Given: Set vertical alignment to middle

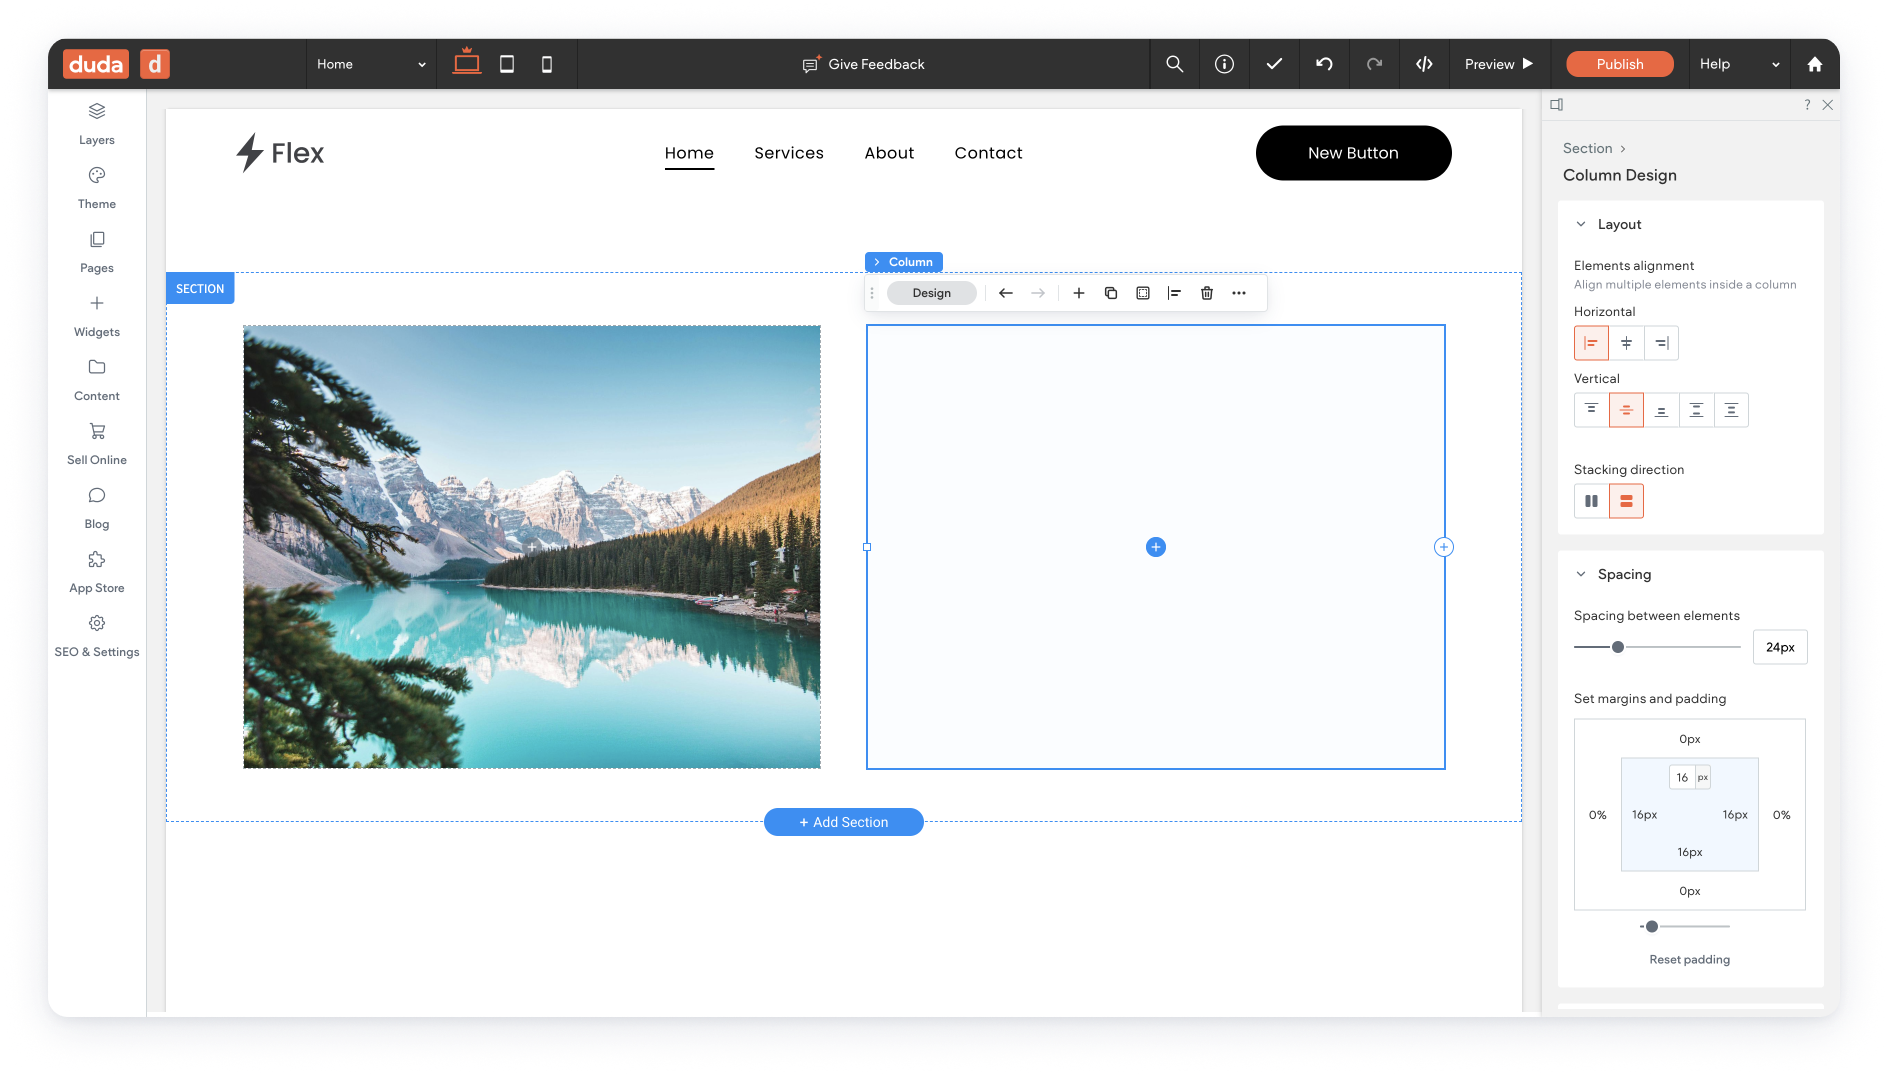Looking at the screenshot, I should pos(1626,410).
